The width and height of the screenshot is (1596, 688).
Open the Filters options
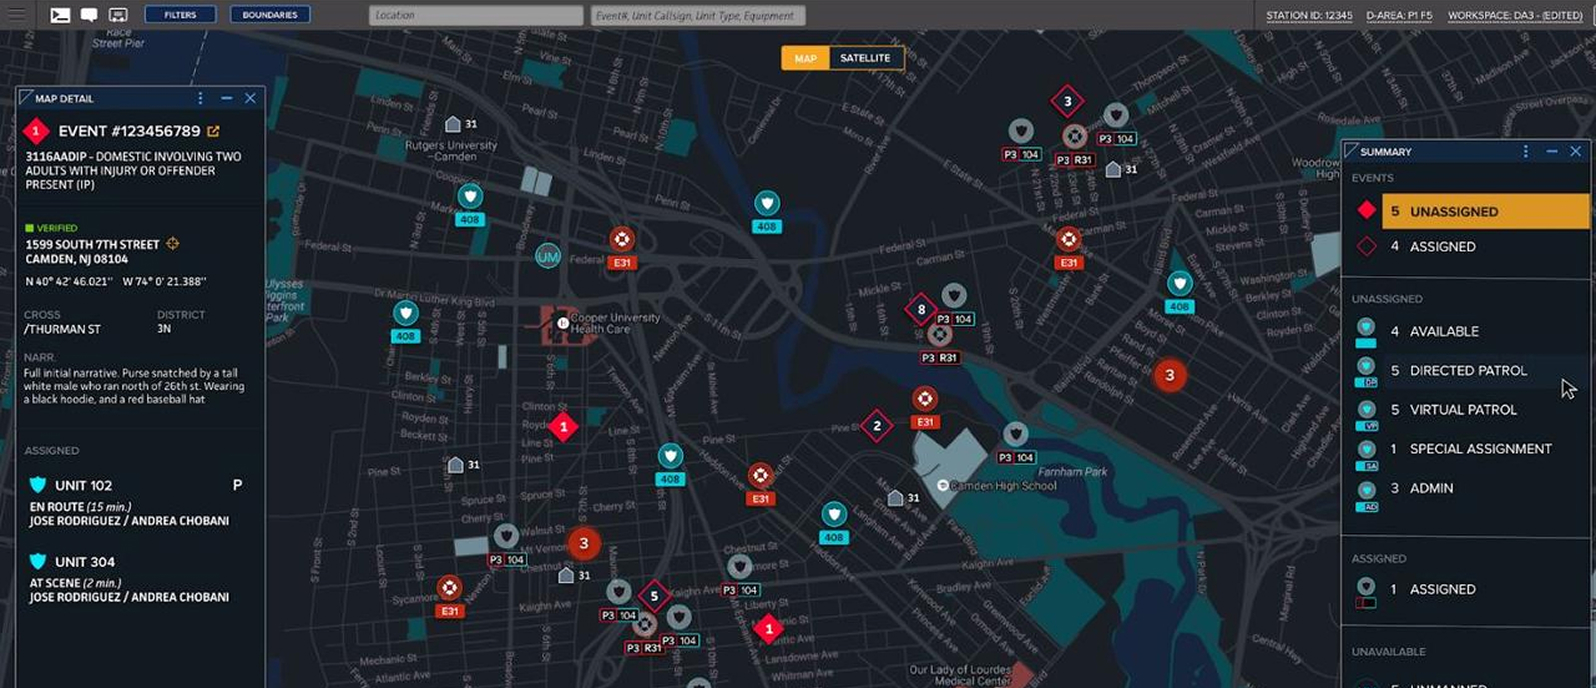[180, 15]
